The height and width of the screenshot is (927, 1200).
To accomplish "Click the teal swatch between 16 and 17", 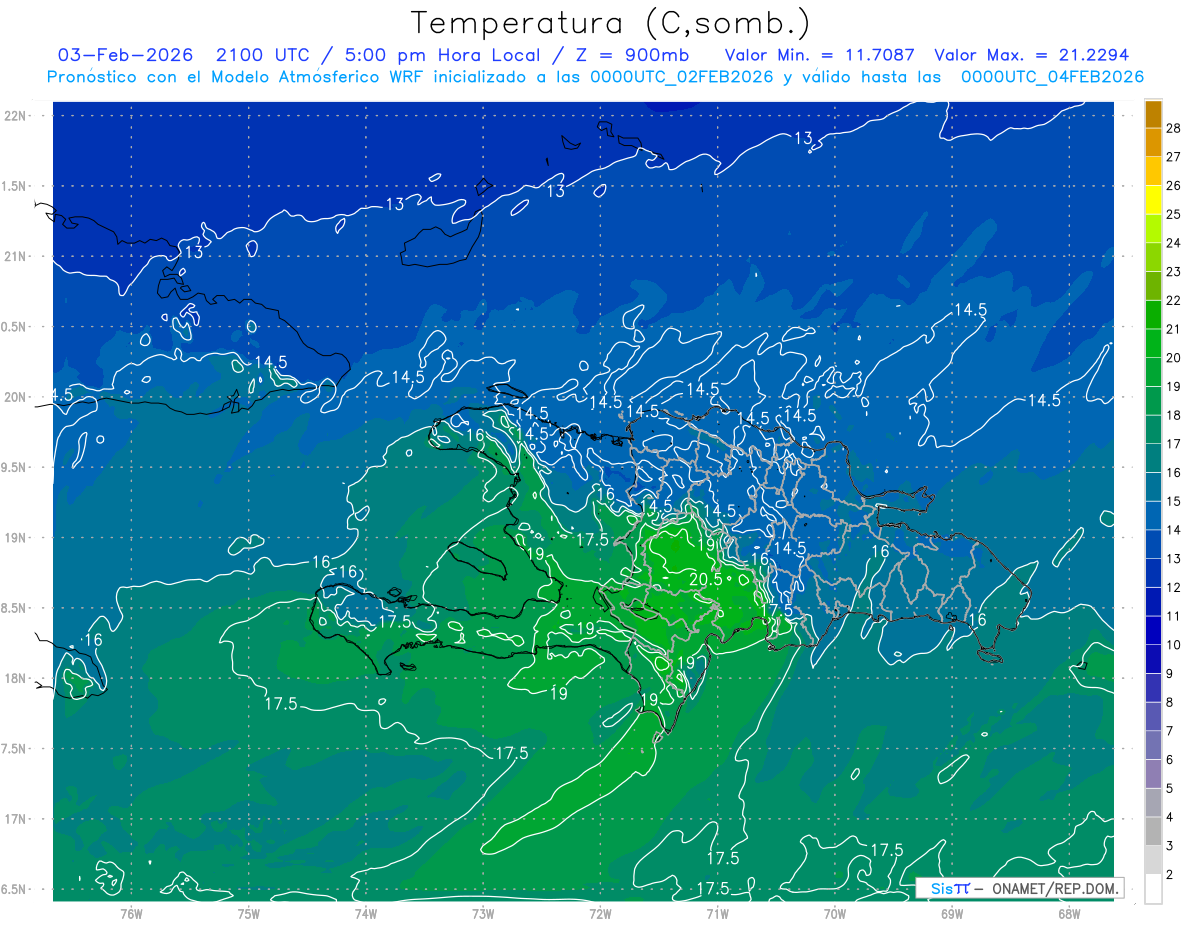I will point(1153,458).
